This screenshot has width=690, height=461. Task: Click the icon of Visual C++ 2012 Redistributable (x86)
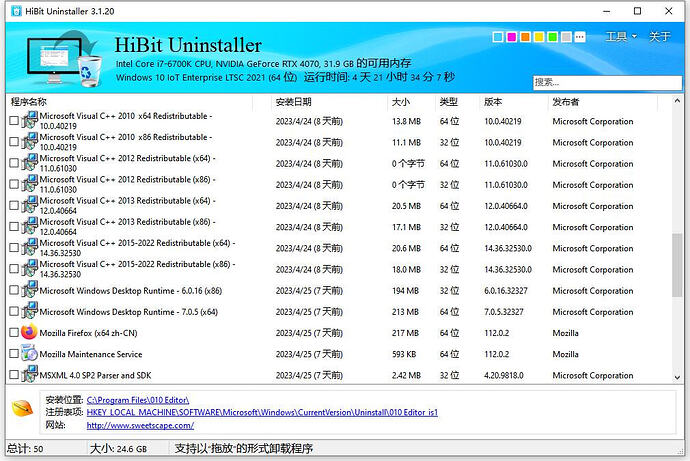[x=30, y=183]
